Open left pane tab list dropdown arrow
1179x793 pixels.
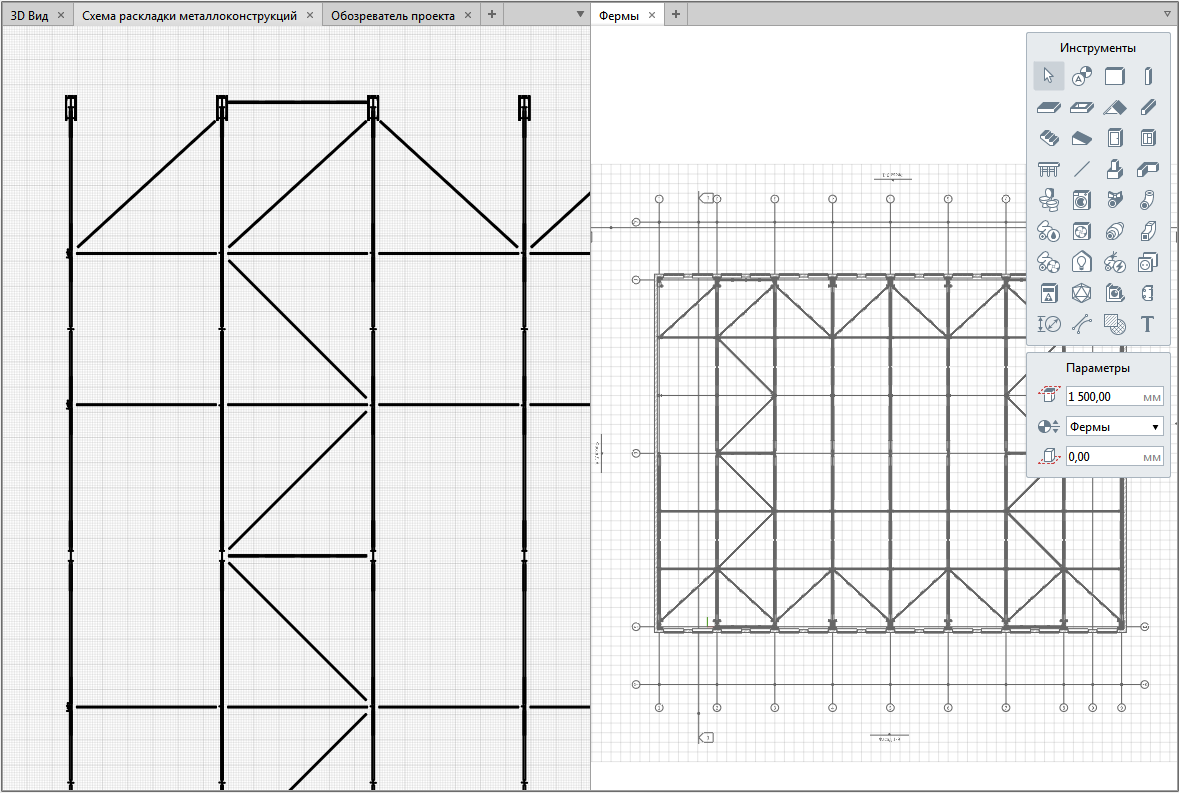[580, 14]
